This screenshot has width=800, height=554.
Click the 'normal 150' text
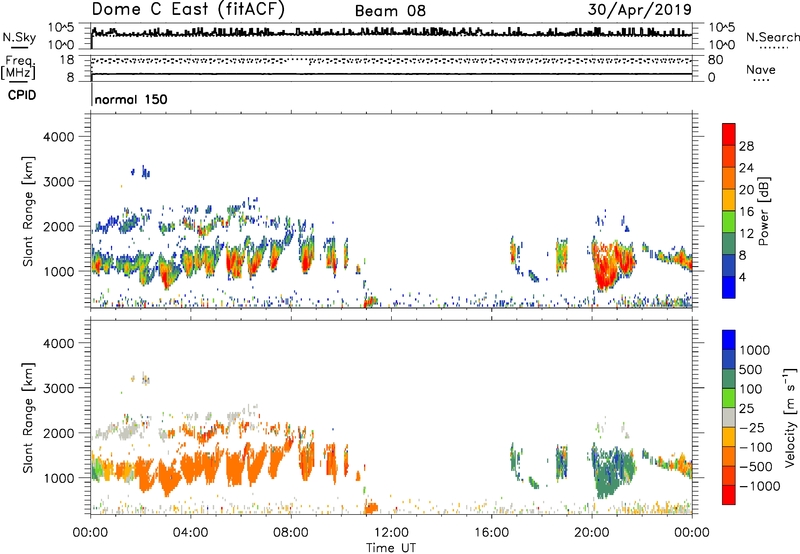tap(131, 99)
